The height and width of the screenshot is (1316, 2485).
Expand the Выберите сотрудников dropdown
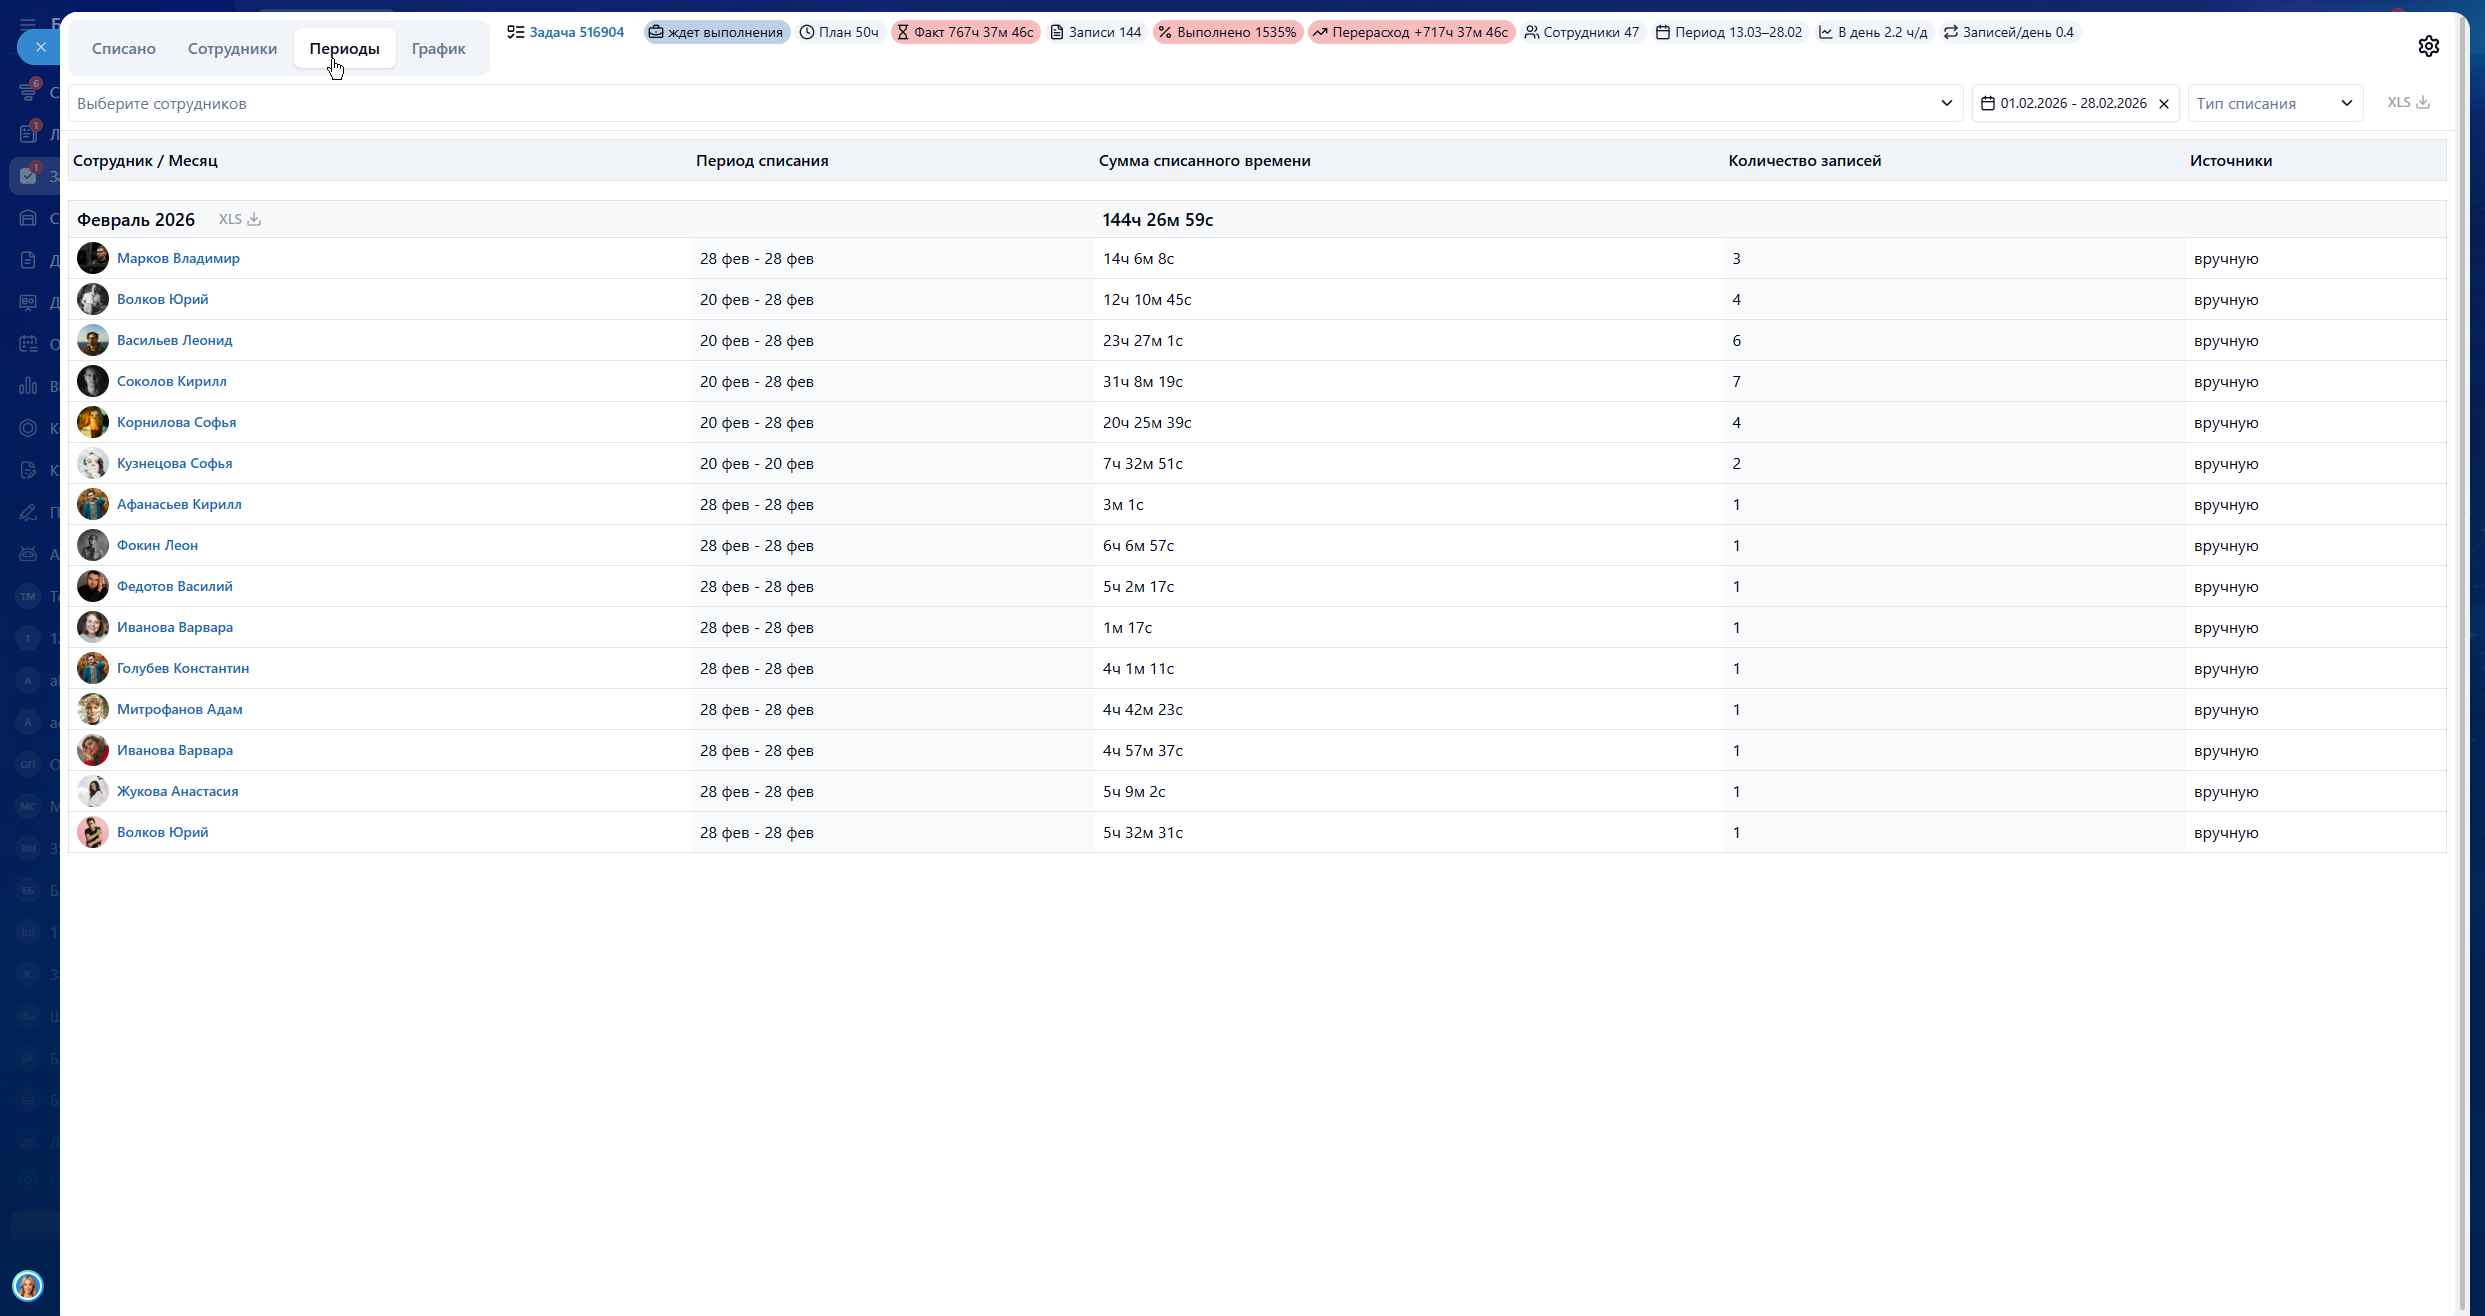(1946, 103)
